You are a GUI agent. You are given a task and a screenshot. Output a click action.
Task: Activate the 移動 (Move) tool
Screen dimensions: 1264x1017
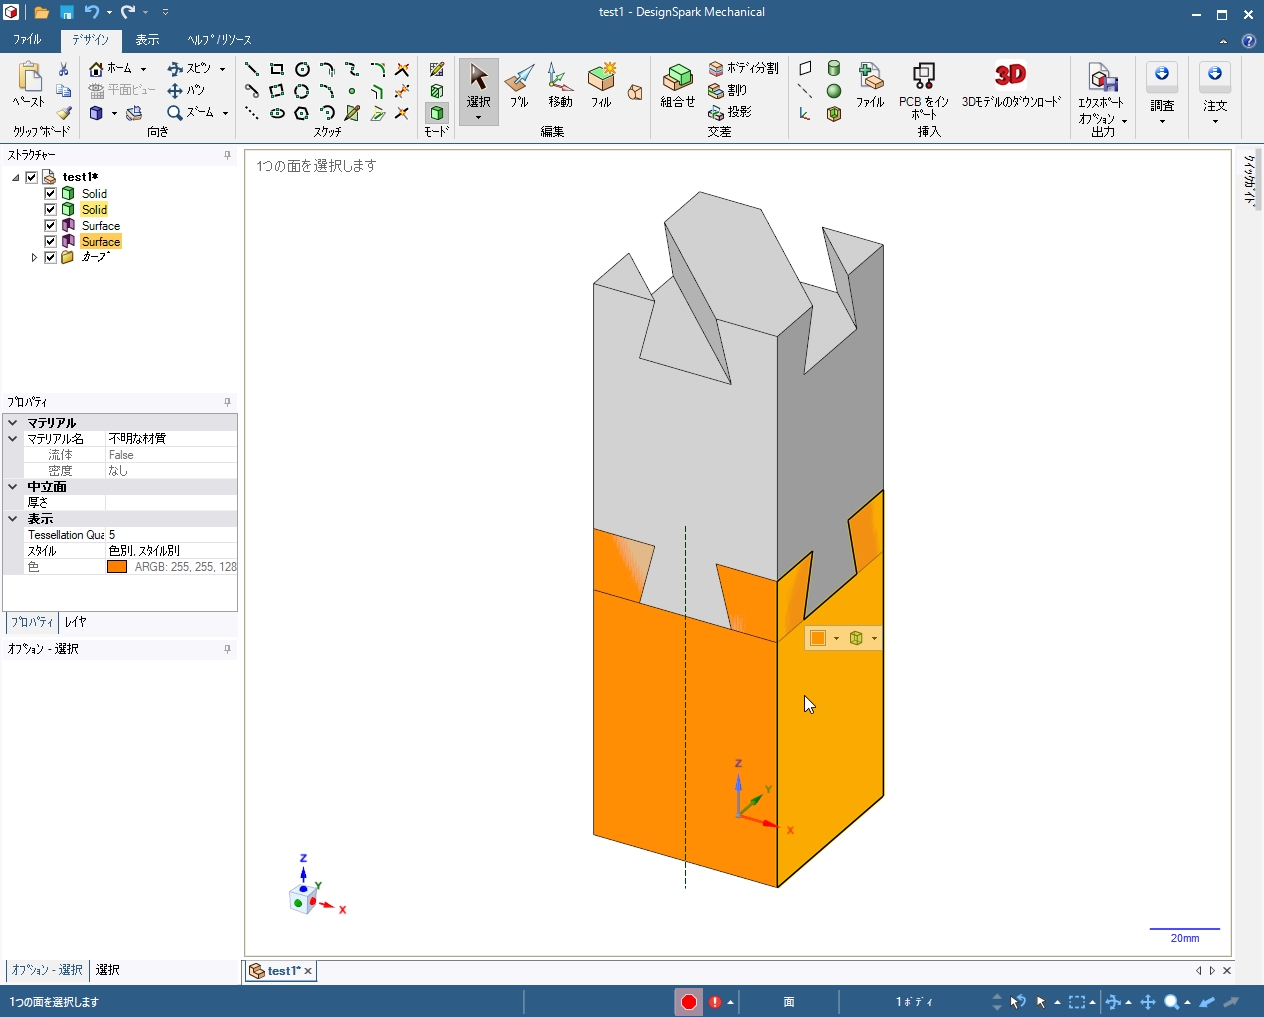[x=560, y=86]
